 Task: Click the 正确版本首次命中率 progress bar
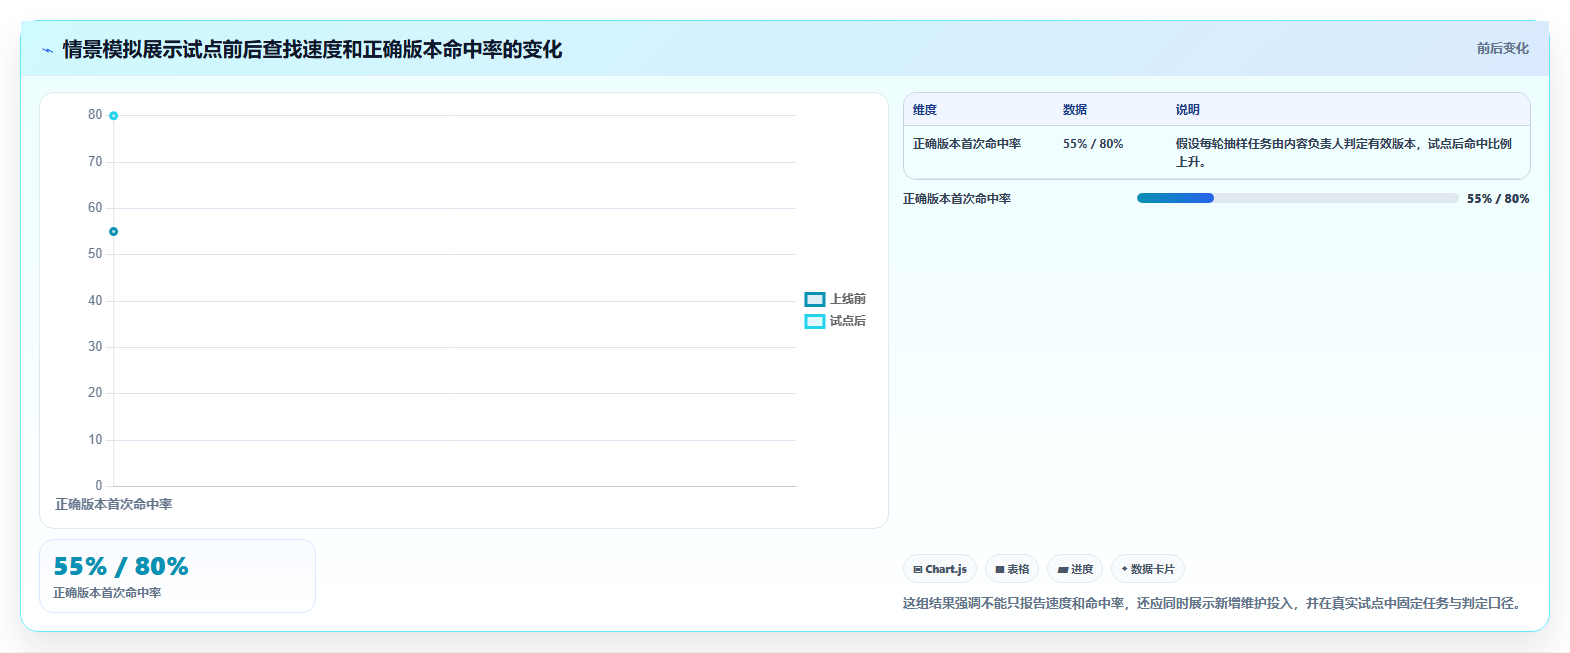[1297, 198]
